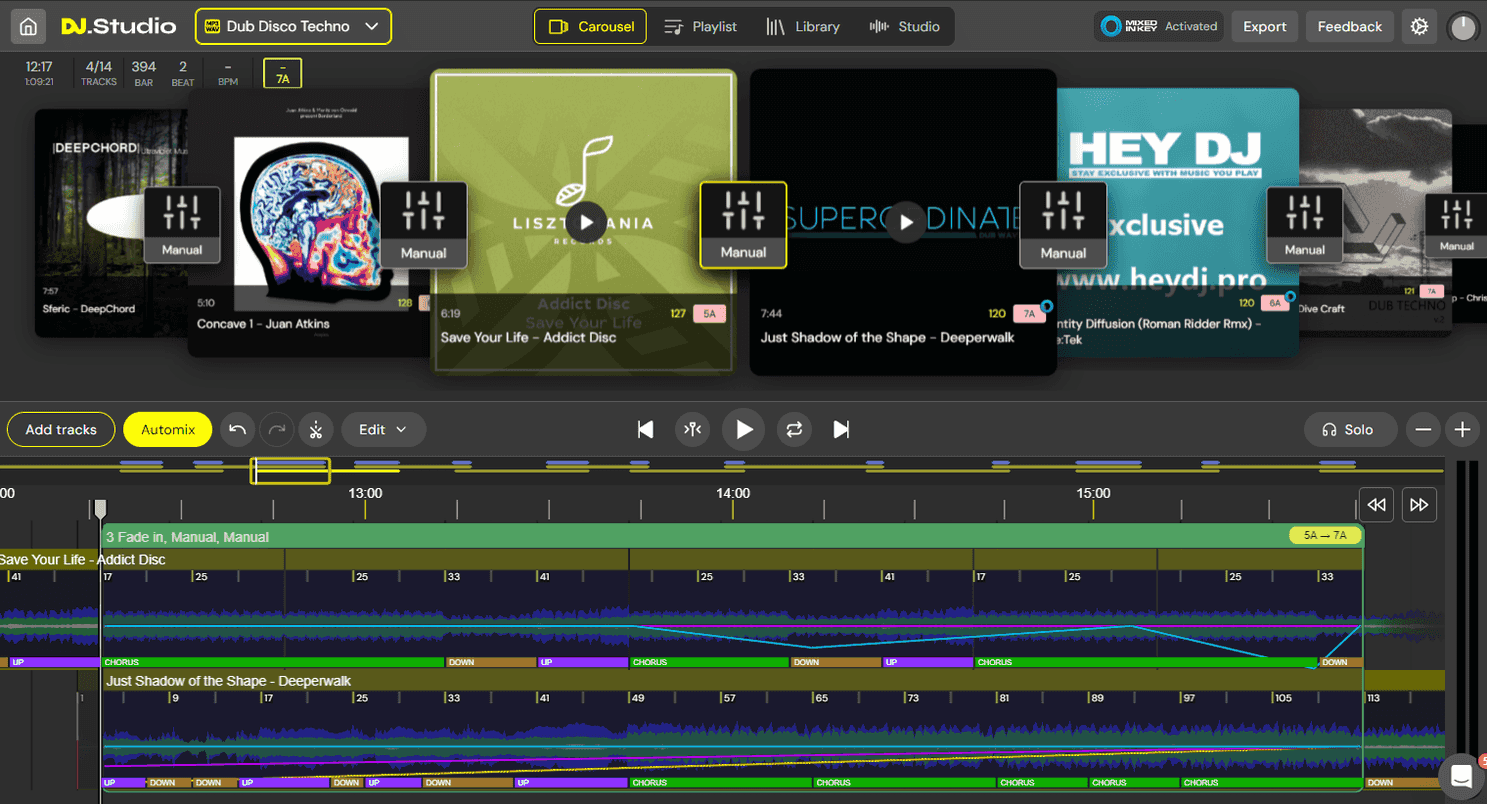
Task: Skip to next track icon
Action: click(x=841, y=430)
